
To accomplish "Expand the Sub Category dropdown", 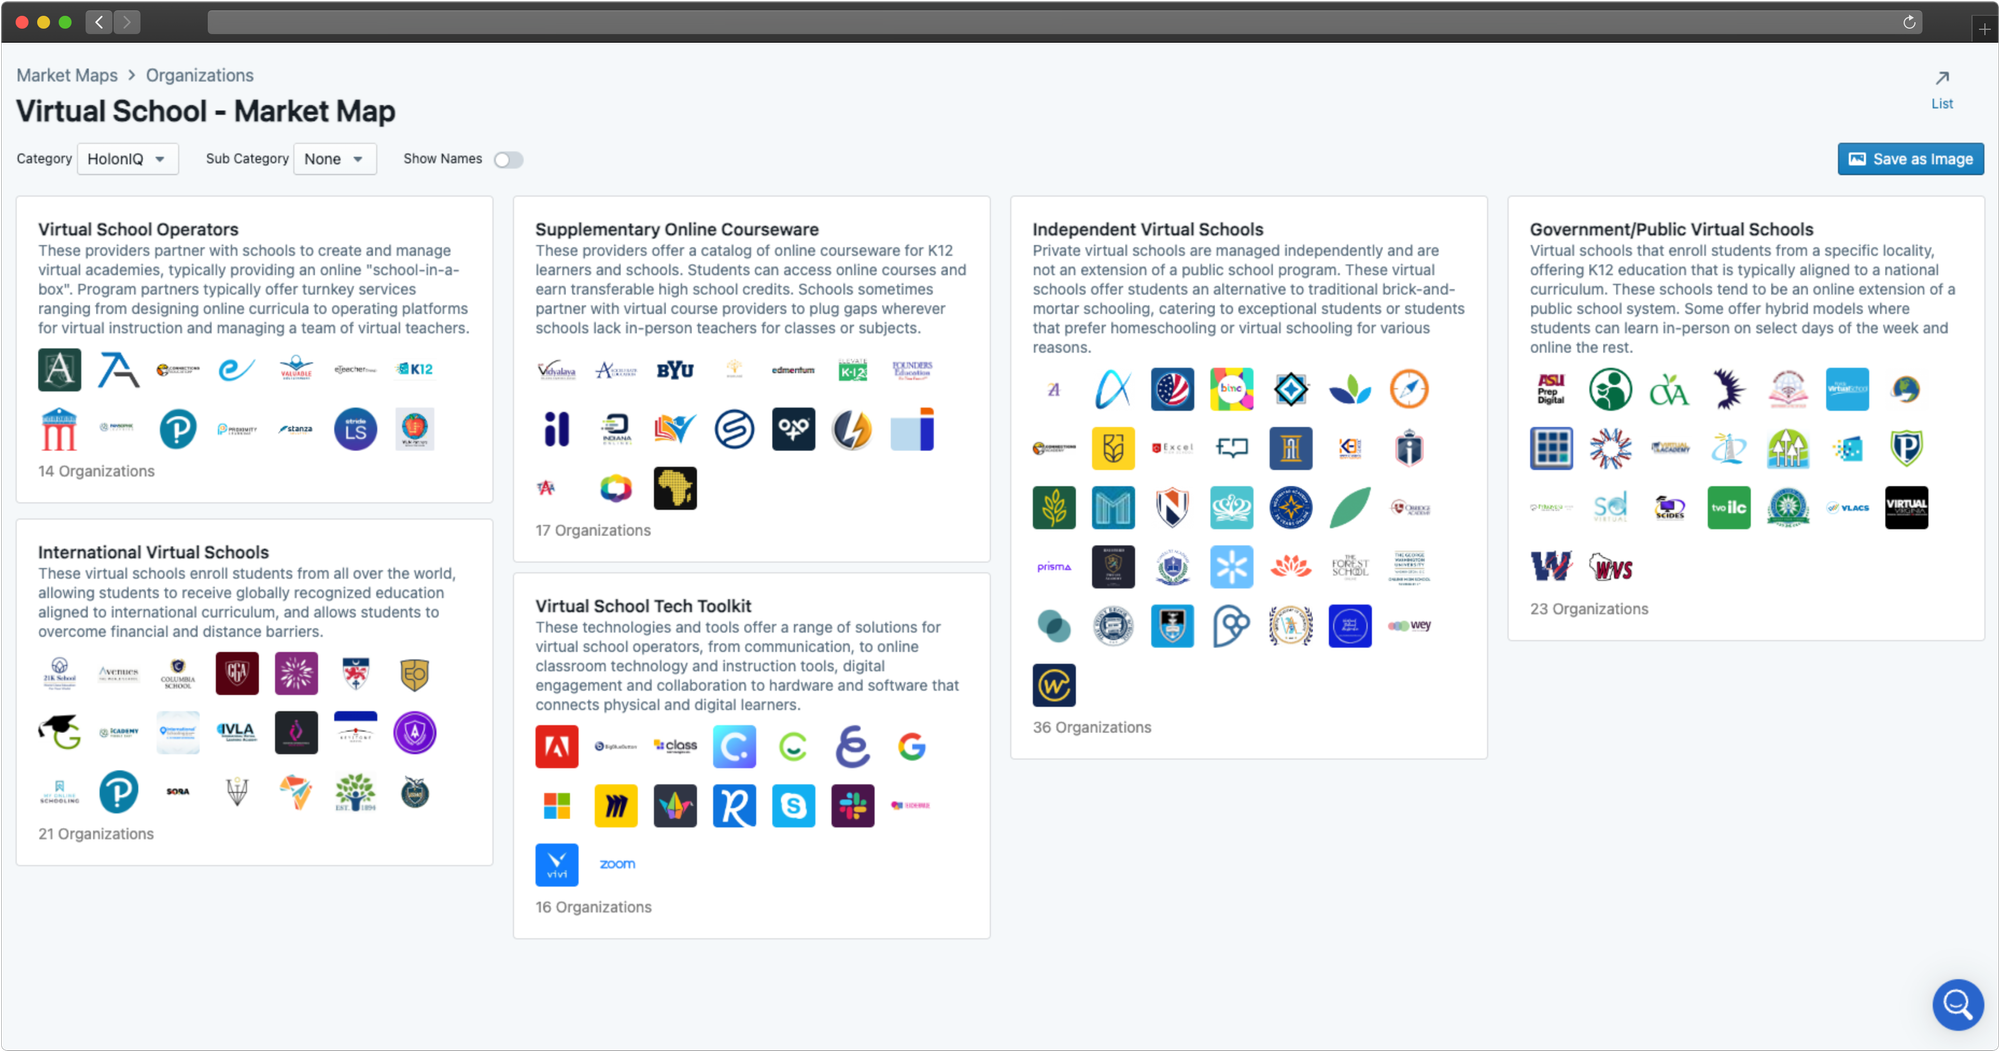I will pyautogui.click(x=335, y=159).
